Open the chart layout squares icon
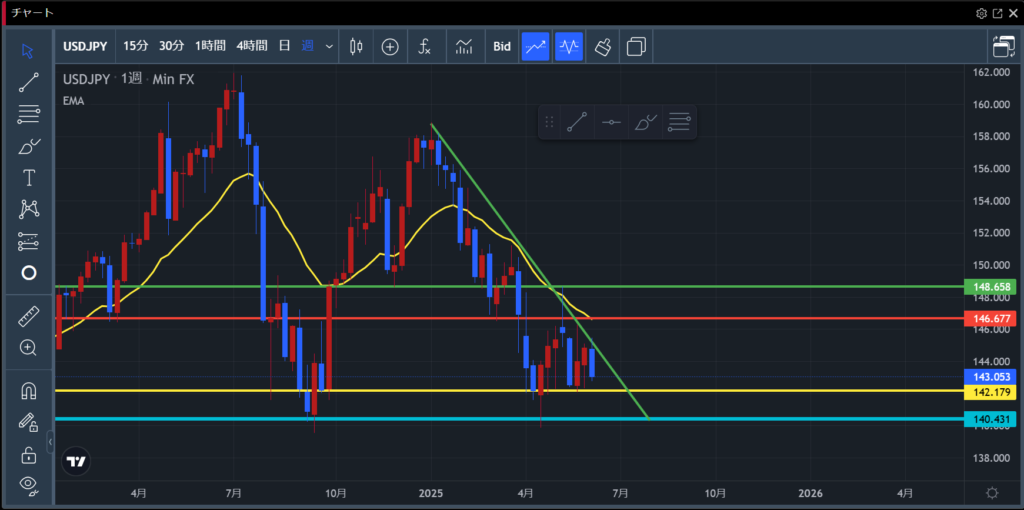 636,47
